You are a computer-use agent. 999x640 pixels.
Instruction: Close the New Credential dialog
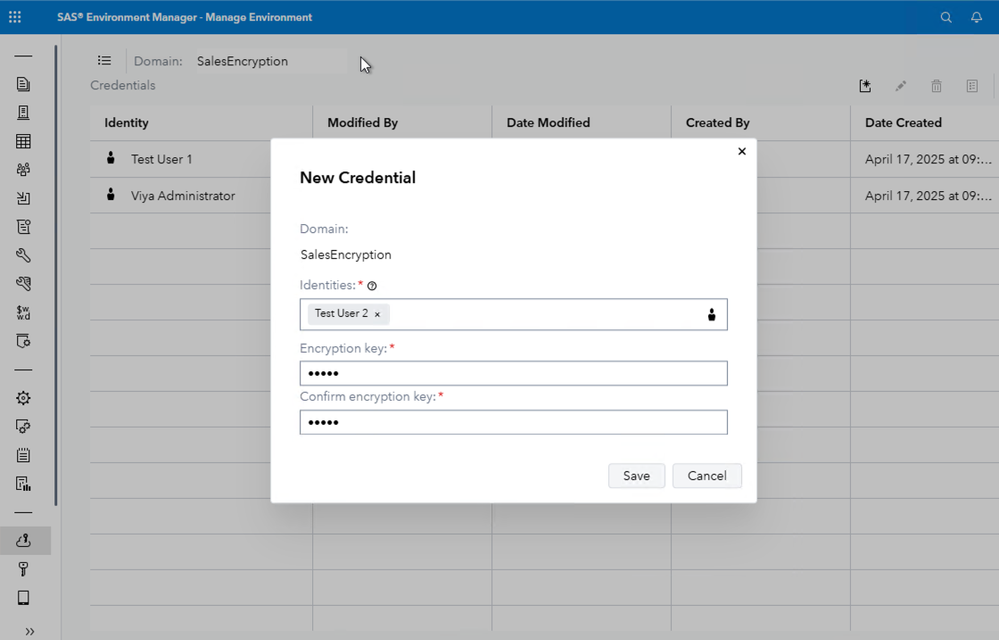click(x=742, y=152)
